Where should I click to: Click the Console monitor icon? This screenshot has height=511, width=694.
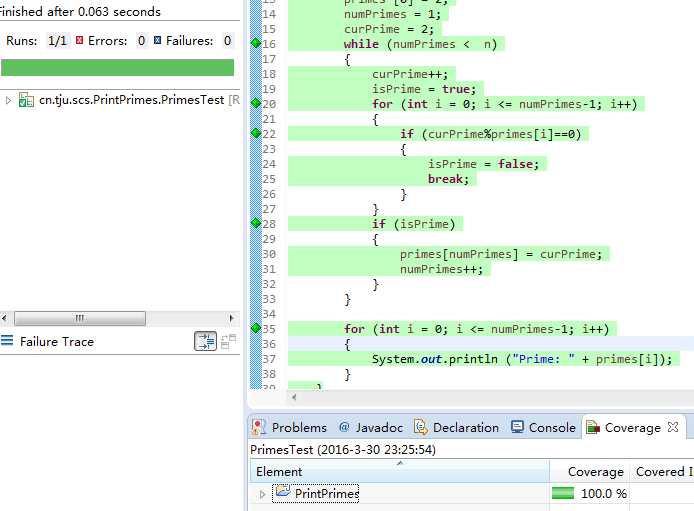point(517,427)
